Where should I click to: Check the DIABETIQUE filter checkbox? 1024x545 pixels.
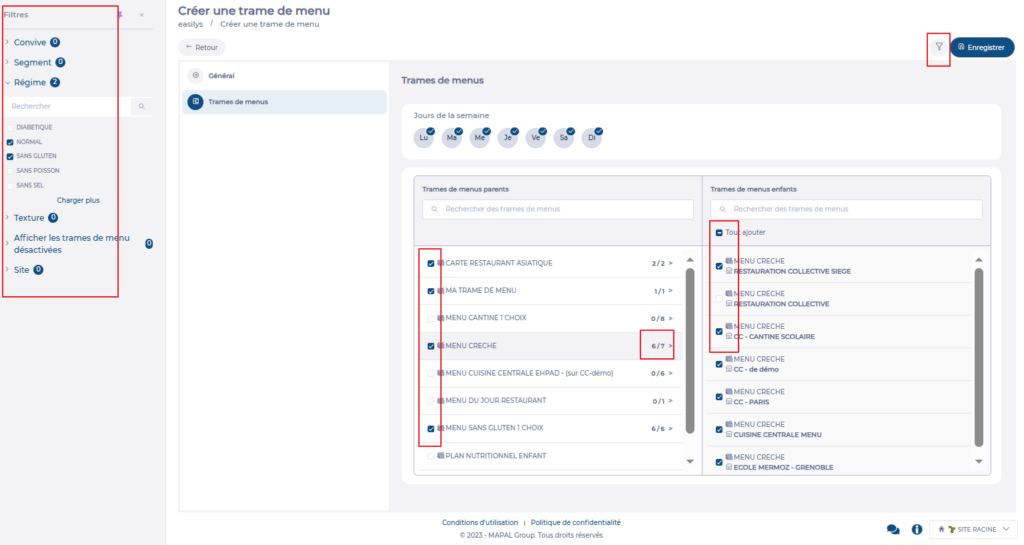pos(11,127)
